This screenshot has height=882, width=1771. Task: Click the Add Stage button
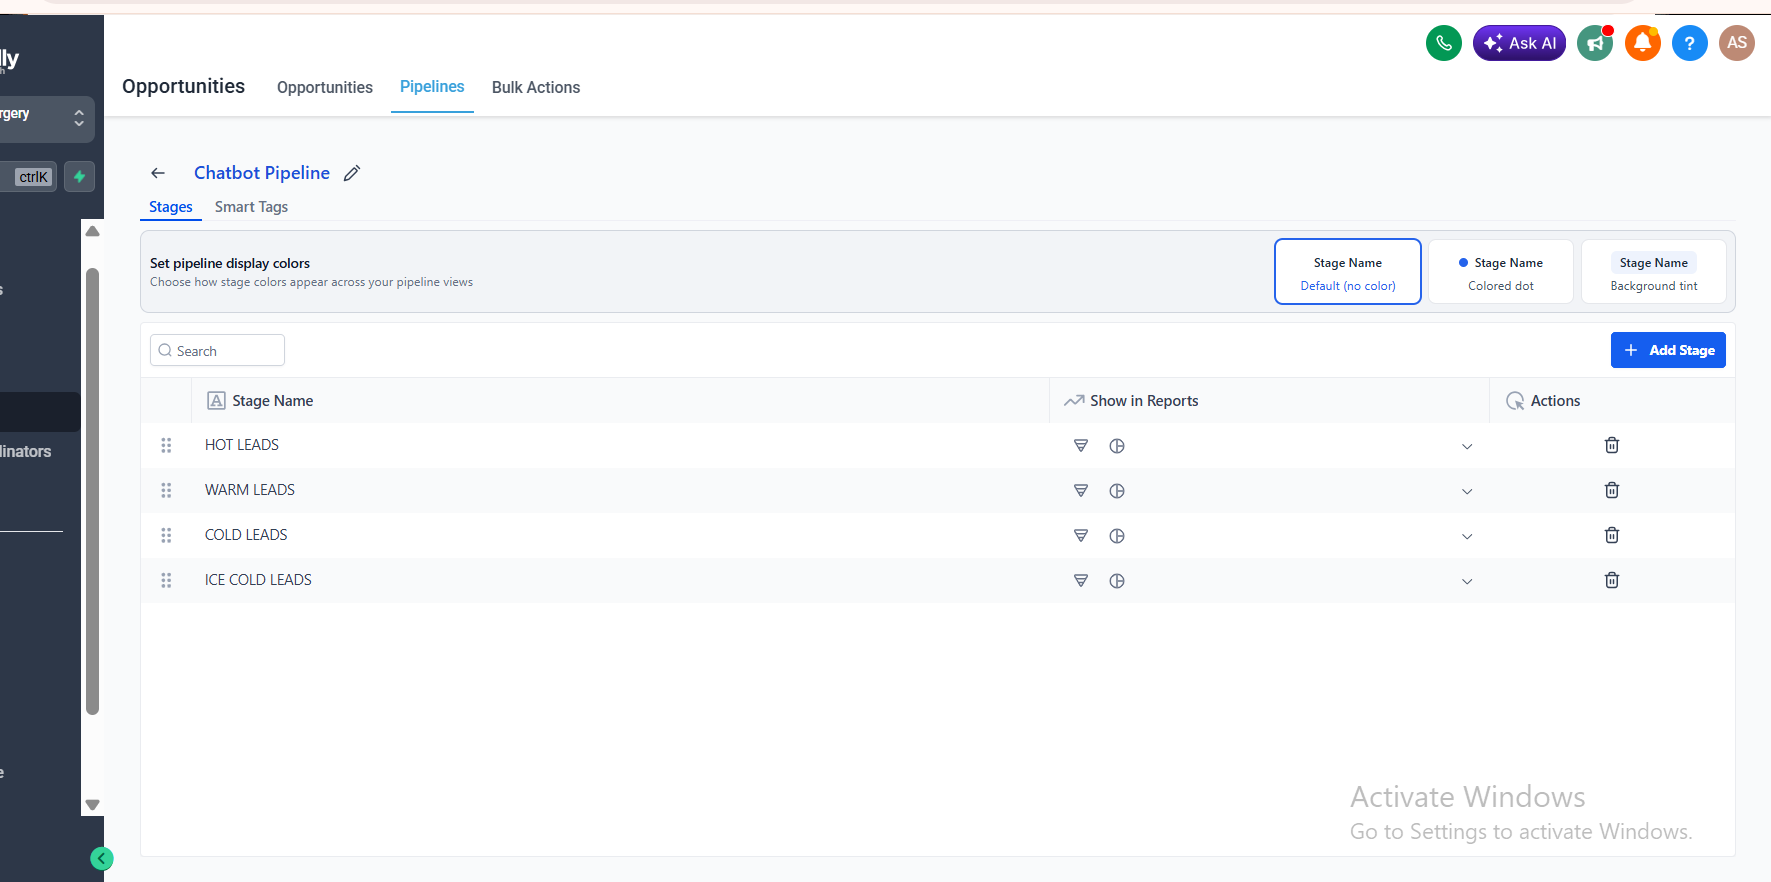pos(1668,350)
